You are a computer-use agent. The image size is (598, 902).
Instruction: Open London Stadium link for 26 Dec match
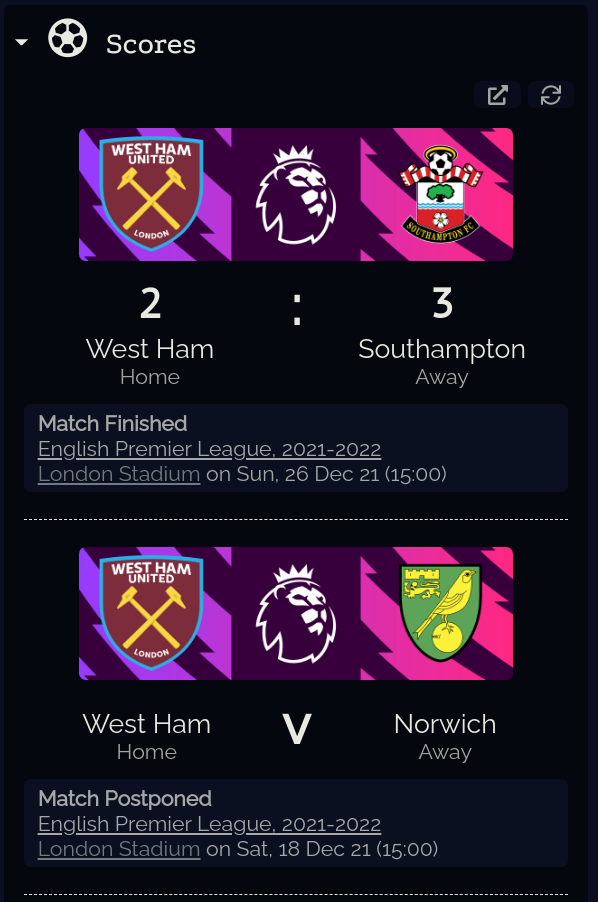click(119, 474)
